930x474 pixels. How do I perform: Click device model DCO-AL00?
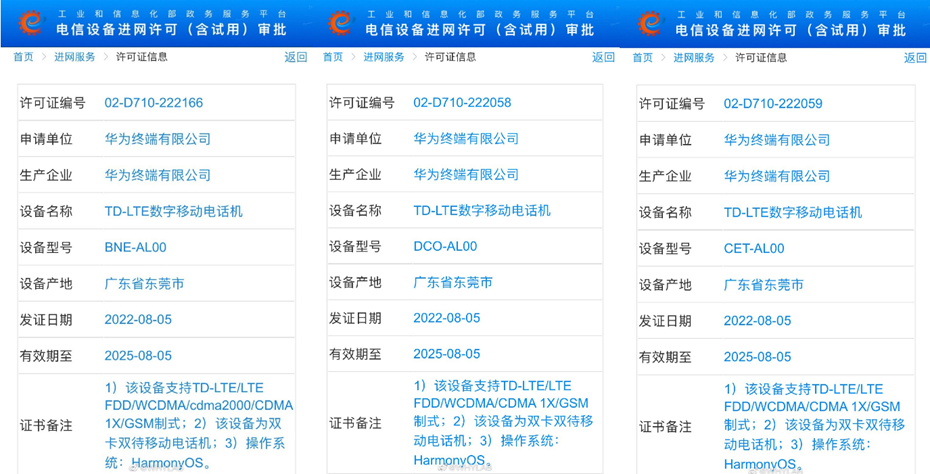(x=445, y=246)
